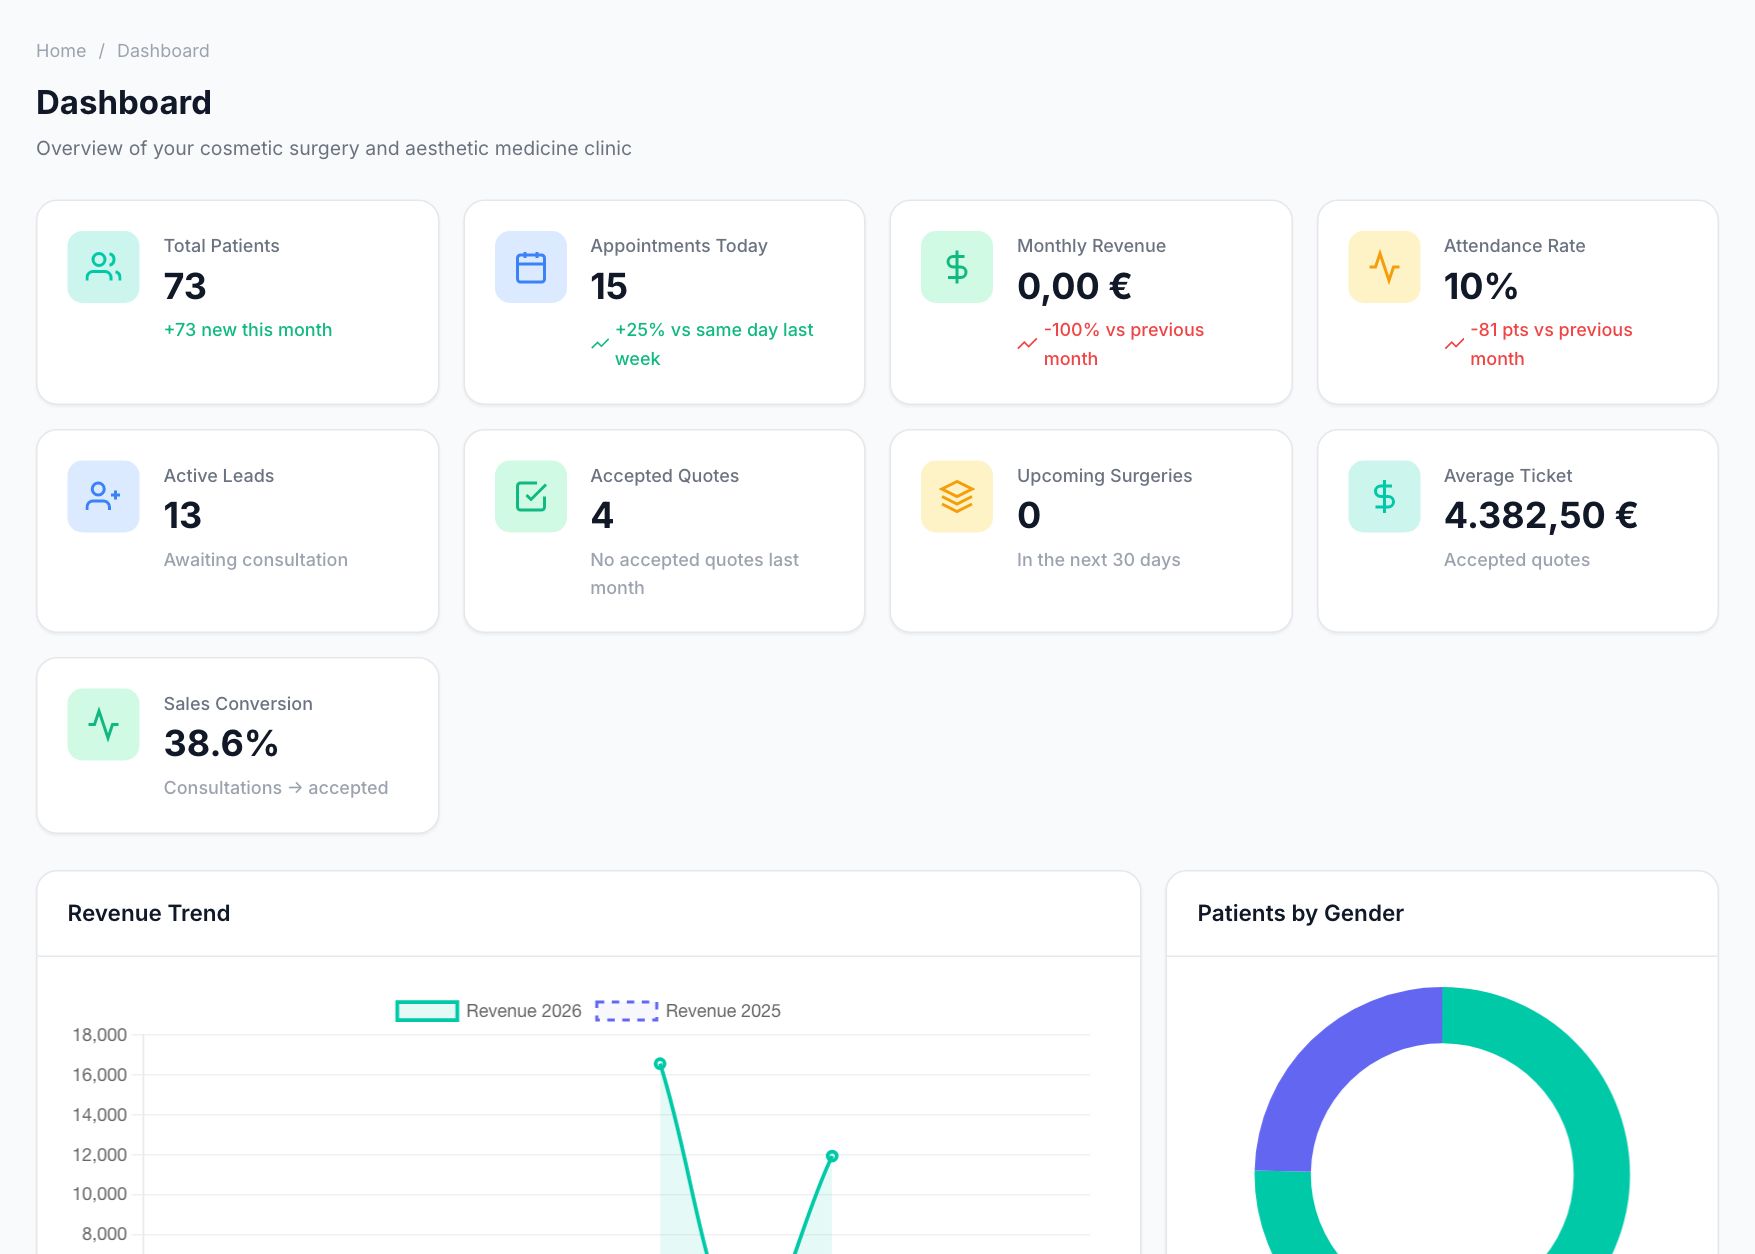Image resolution: width=1755 pixels, height=1254 pixels.
Task: Click the 'Awaiting consultation' text
Action: (256, 560)
